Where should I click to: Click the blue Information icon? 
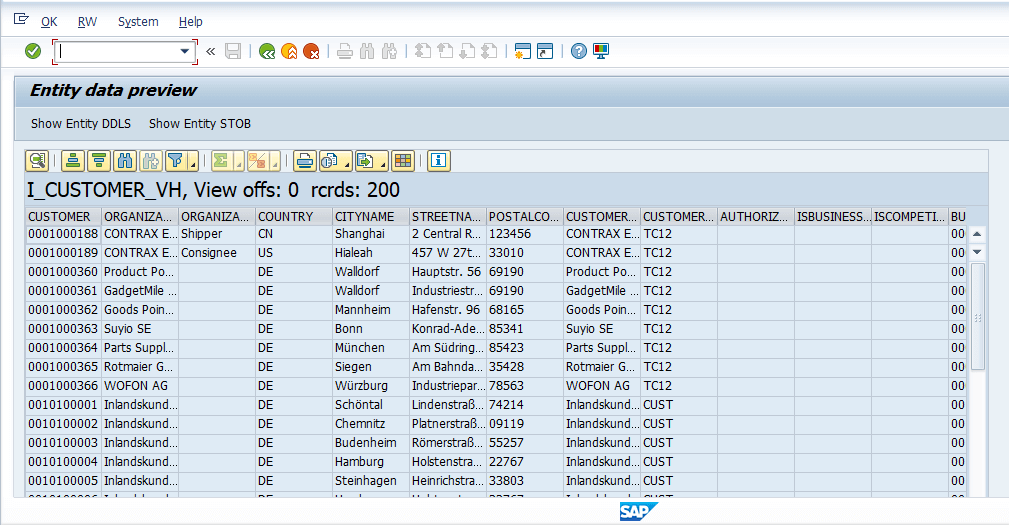coord(439,161)
